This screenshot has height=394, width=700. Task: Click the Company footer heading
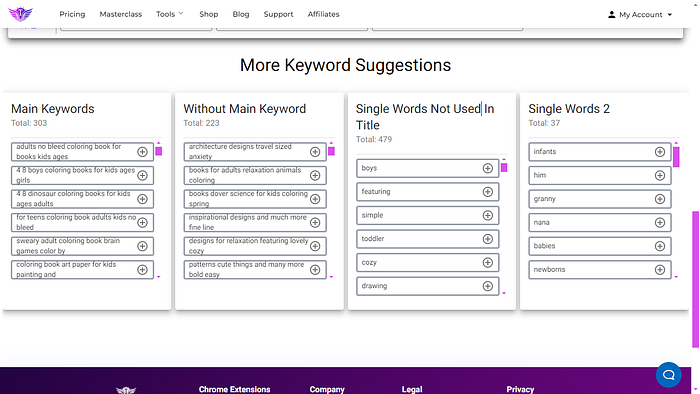327,389
